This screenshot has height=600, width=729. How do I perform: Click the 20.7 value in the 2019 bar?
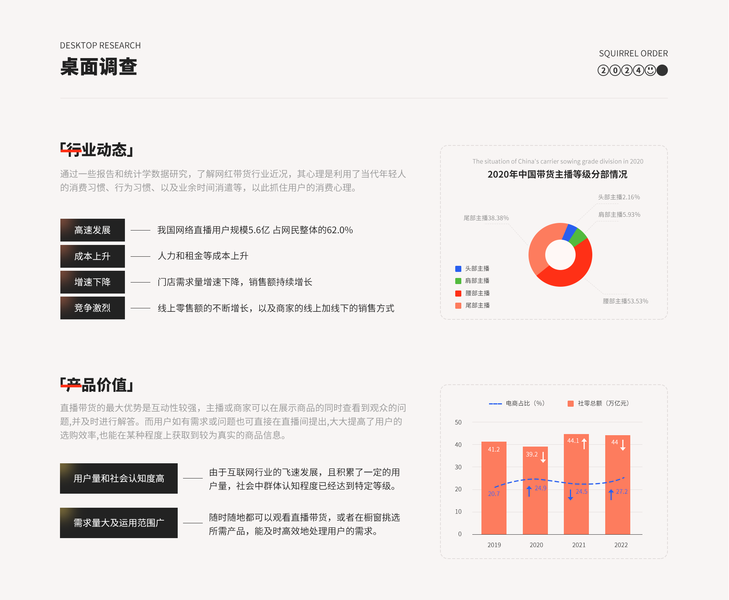pyautogui.click(x=494, y=494)
